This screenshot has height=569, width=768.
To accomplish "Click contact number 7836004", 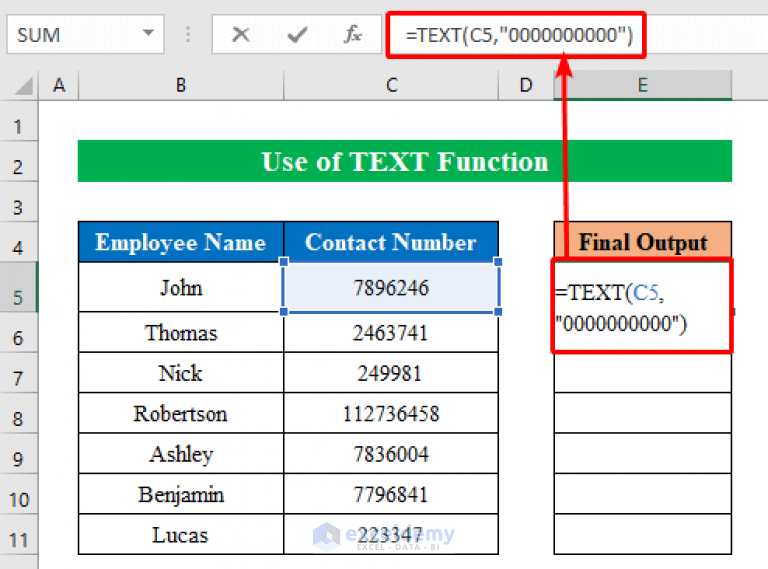I will (391, 453).
